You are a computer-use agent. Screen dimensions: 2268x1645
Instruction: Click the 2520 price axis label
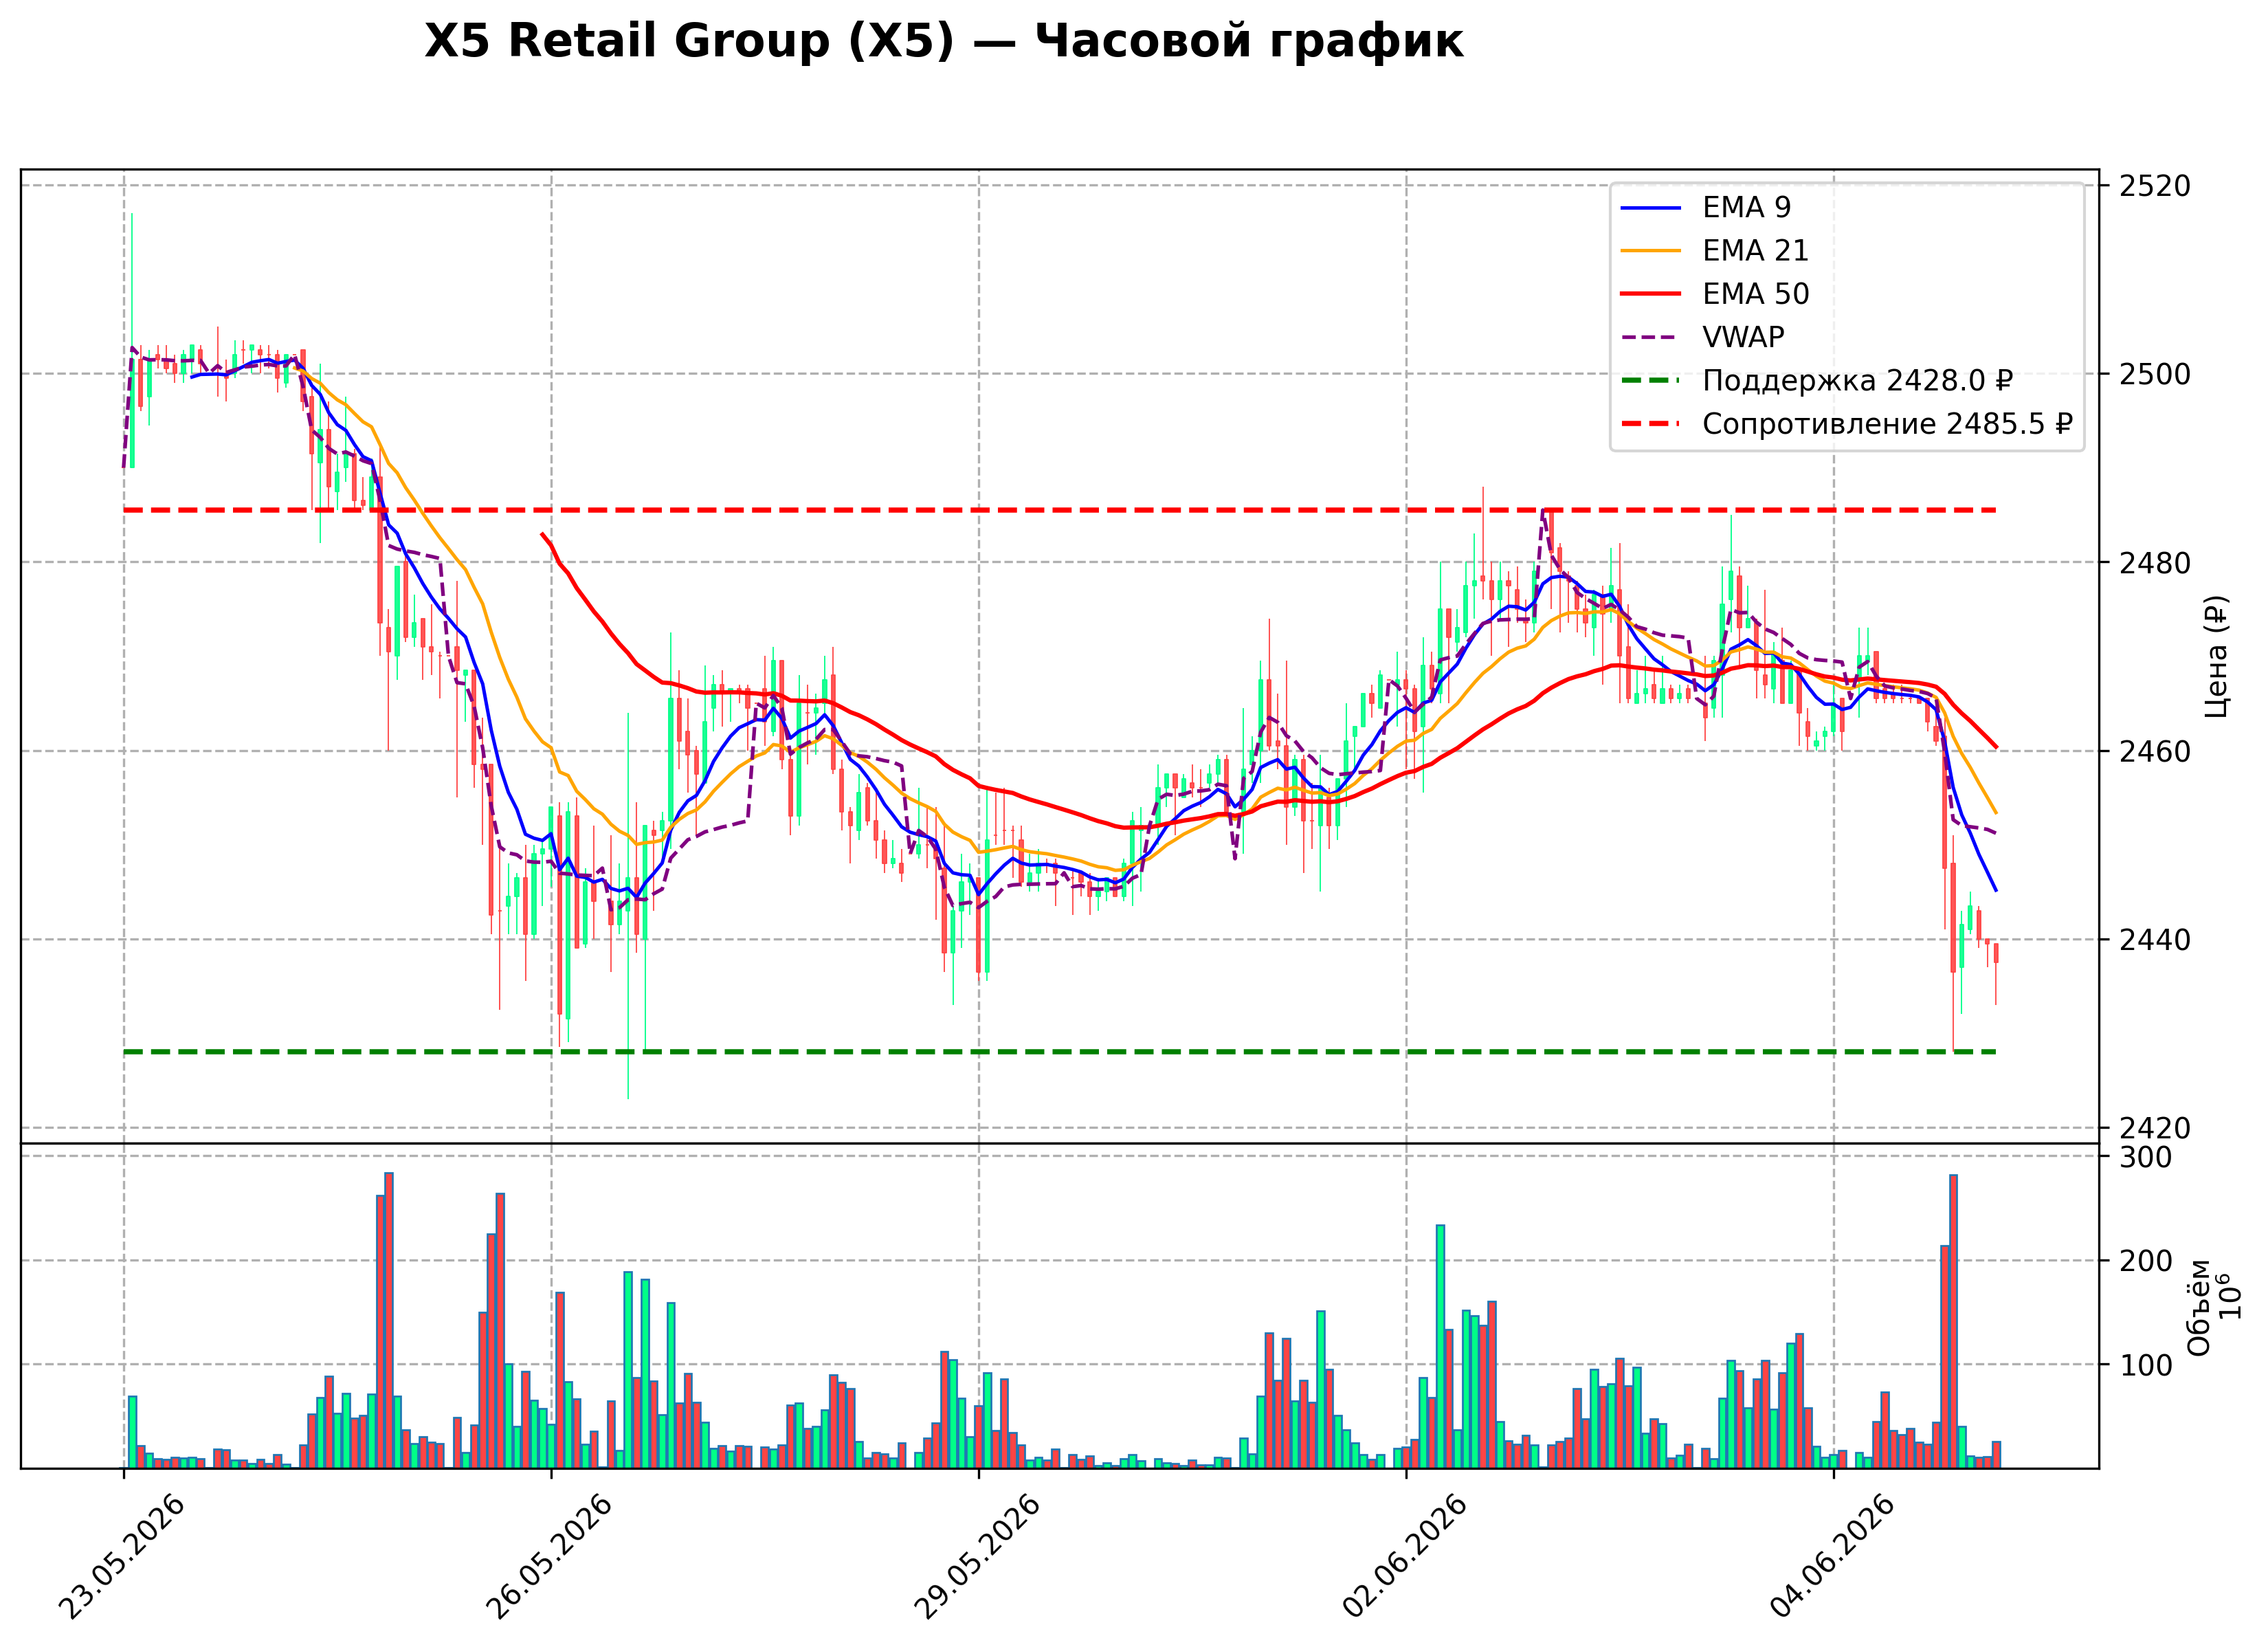click(2154, 186)
